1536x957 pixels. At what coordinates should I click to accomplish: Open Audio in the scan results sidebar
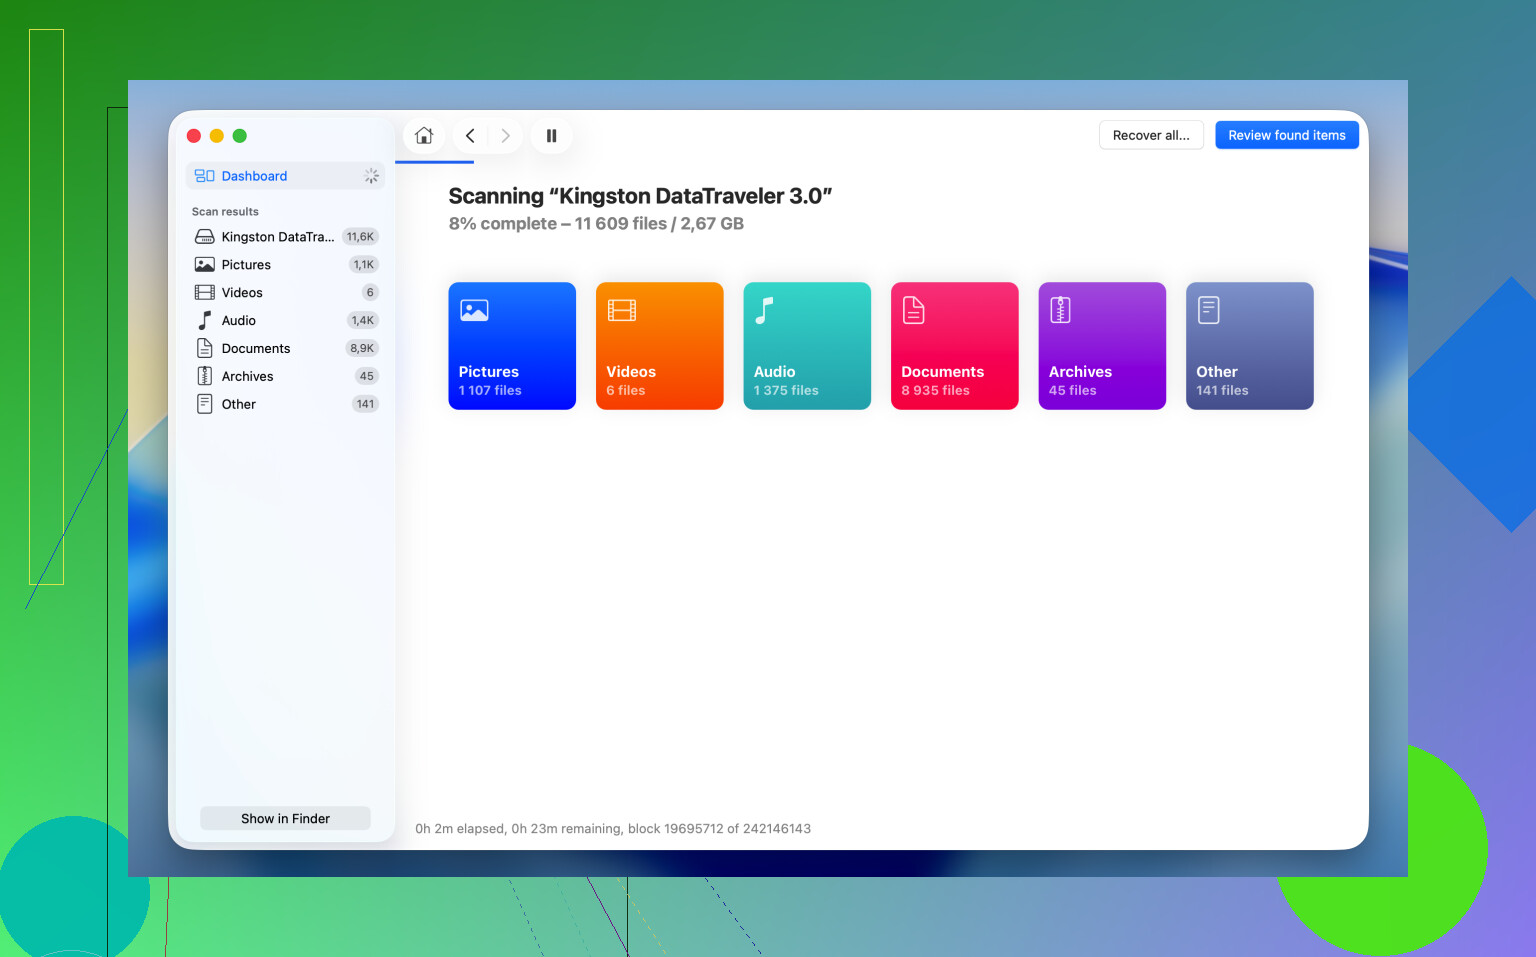[x=286, y=321]
